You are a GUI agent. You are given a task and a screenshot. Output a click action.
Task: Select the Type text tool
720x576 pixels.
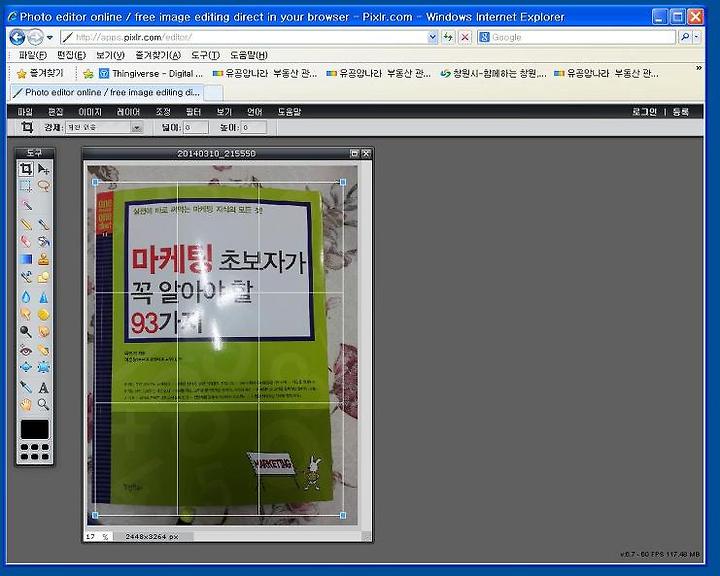[x=44, y=387]
